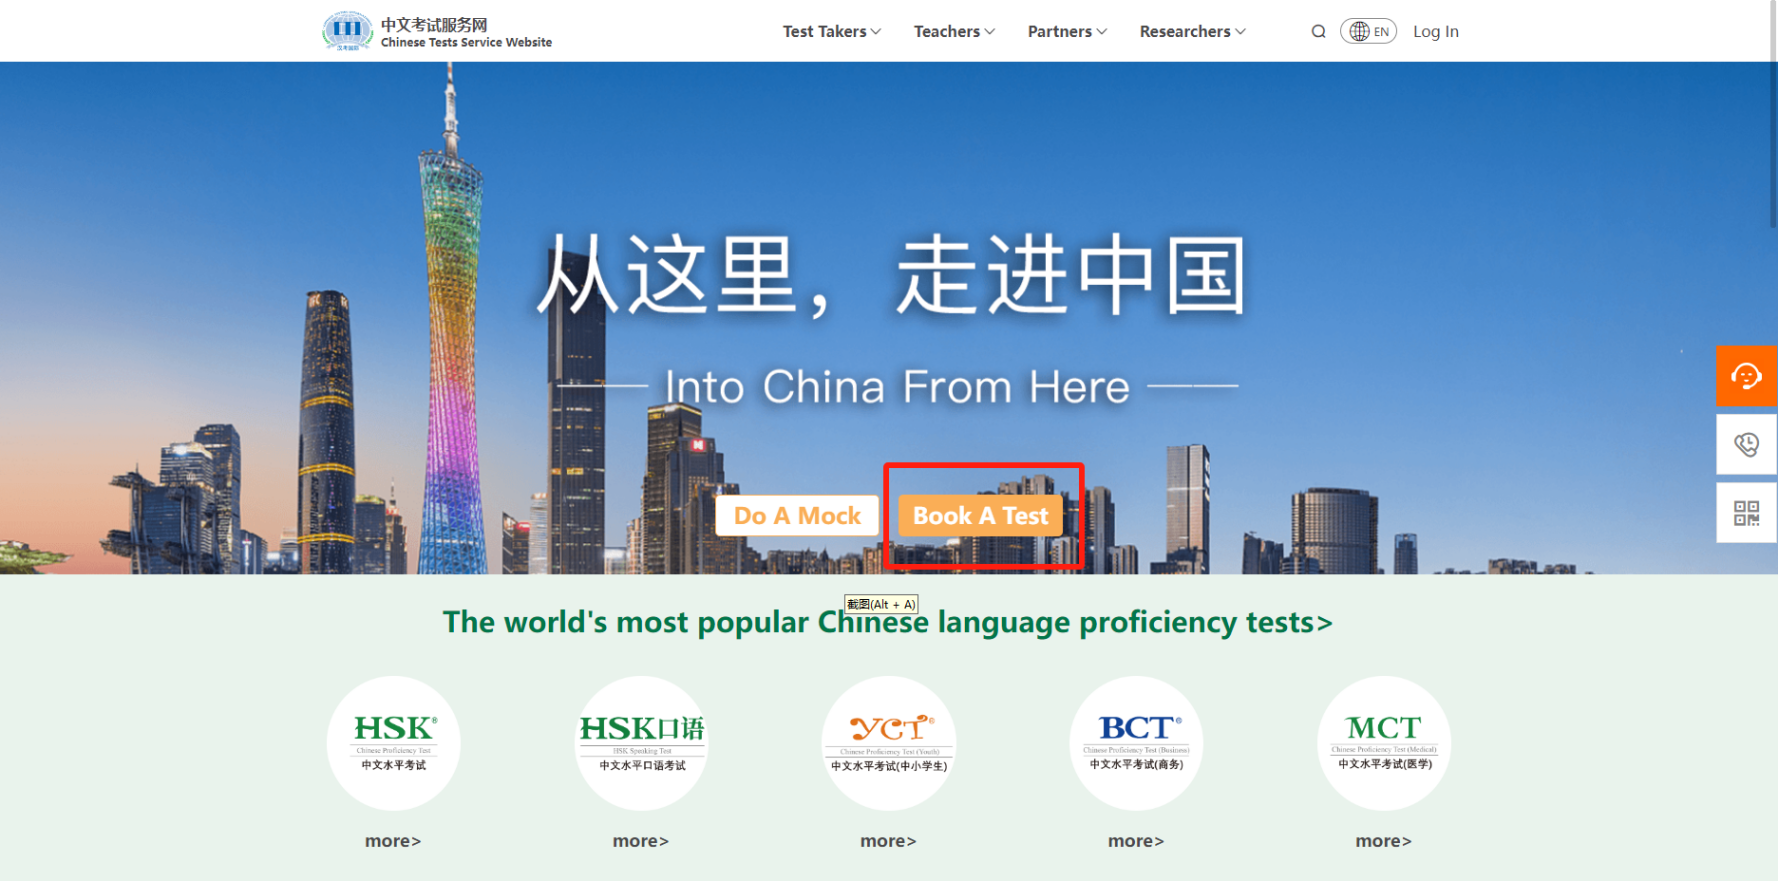This screenshot has height=881, width=1778.
Task: Open the customer service headset icon
Action: [x=1746, y=376]
